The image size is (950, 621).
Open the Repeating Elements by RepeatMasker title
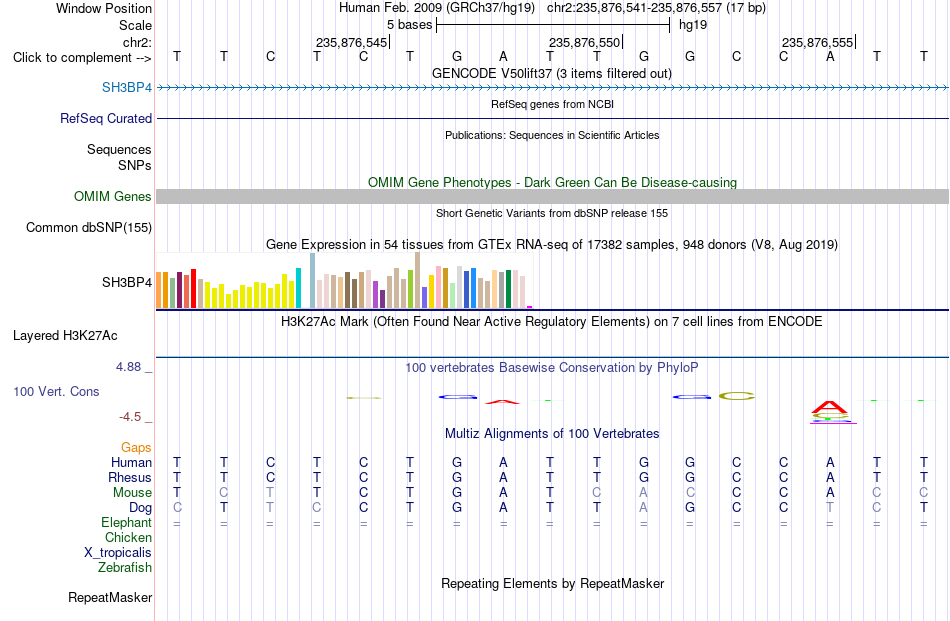tap(552, 583)
